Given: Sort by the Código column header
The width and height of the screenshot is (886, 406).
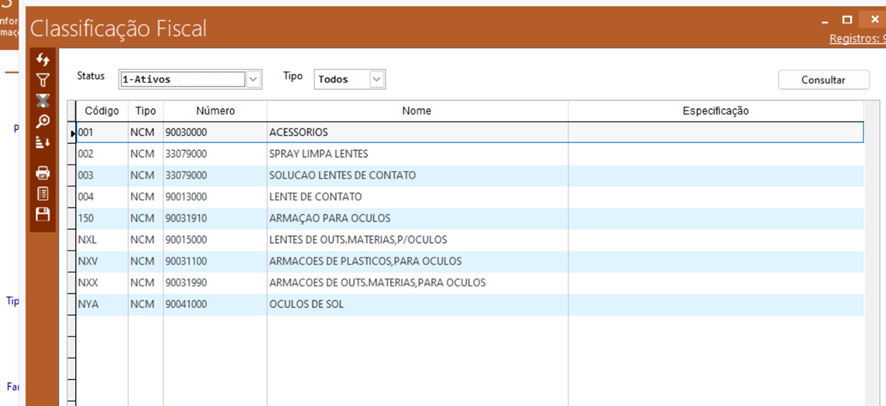Looking at the screenshot, I should pyautogui.click(x=101, y=111).
